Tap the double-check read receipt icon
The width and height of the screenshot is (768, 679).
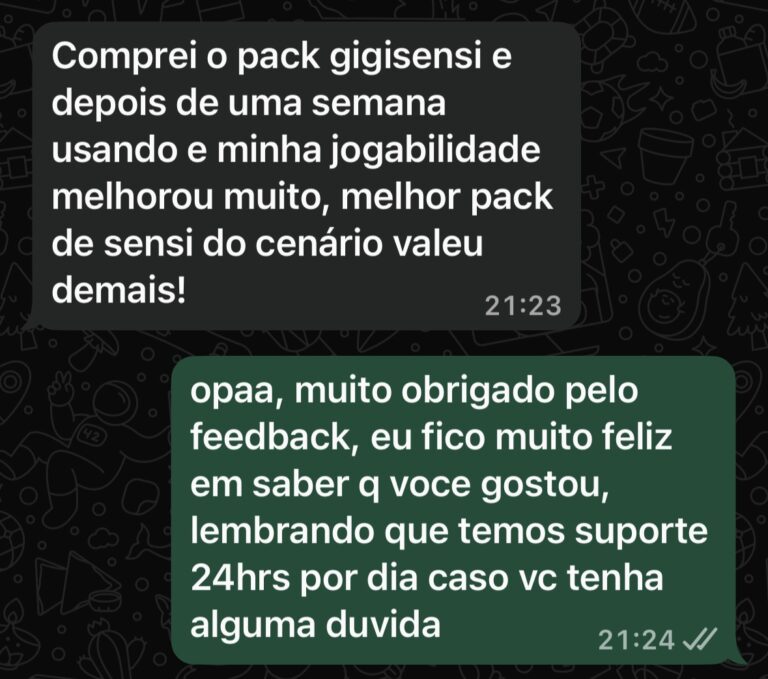click(x=700, y=639)
